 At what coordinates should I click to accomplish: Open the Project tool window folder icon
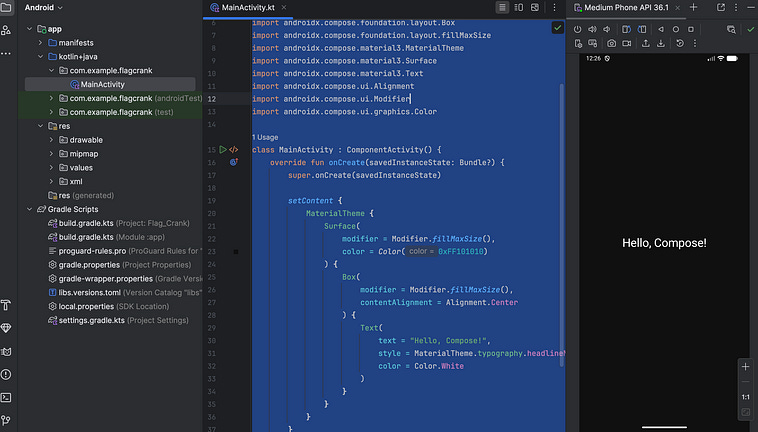(x=6, y=7)
